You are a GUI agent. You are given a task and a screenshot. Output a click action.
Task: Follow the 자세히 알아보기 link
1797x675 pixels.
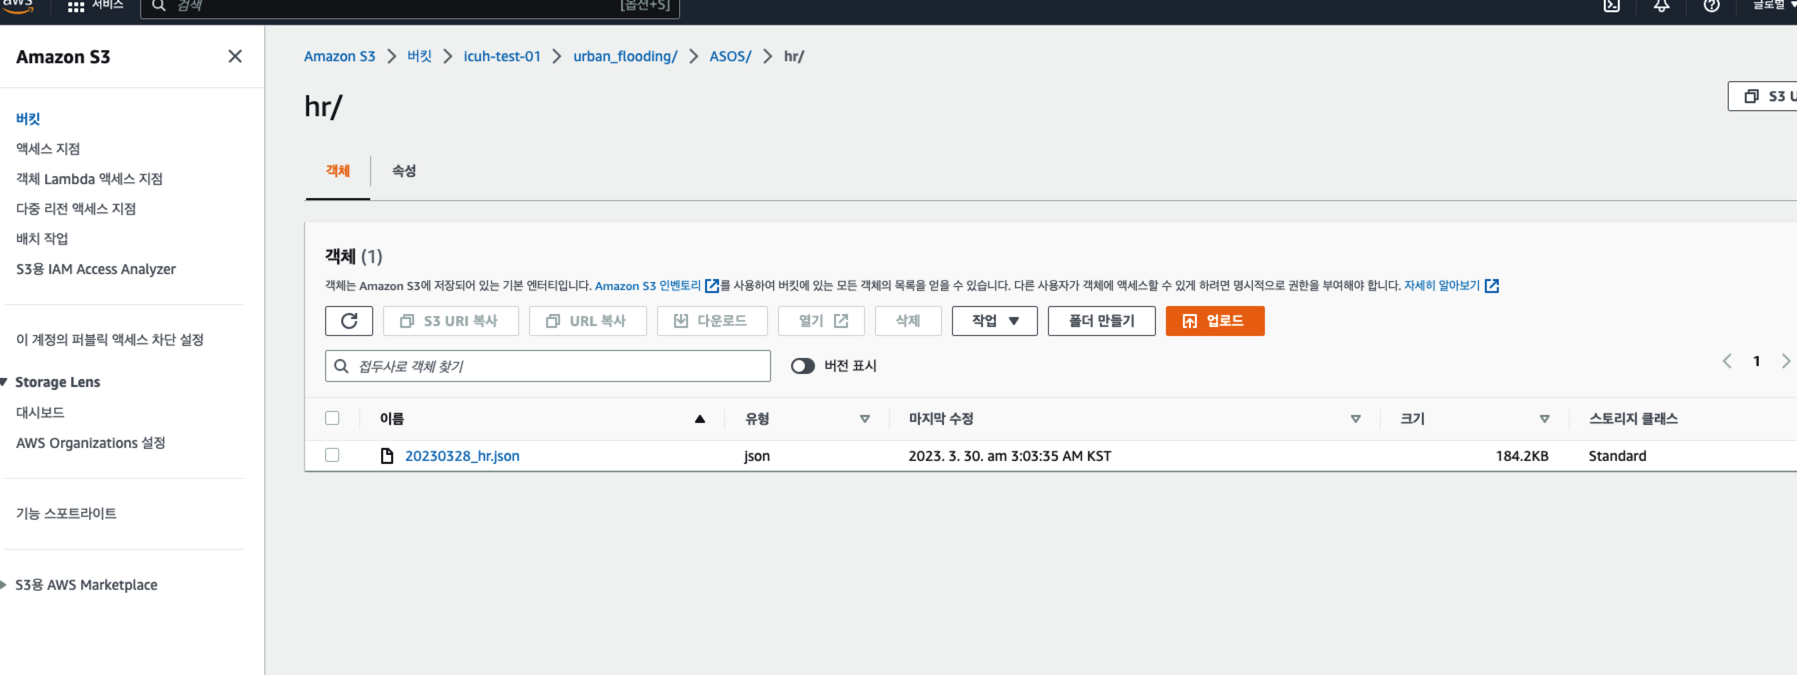tap(1451, 286)
